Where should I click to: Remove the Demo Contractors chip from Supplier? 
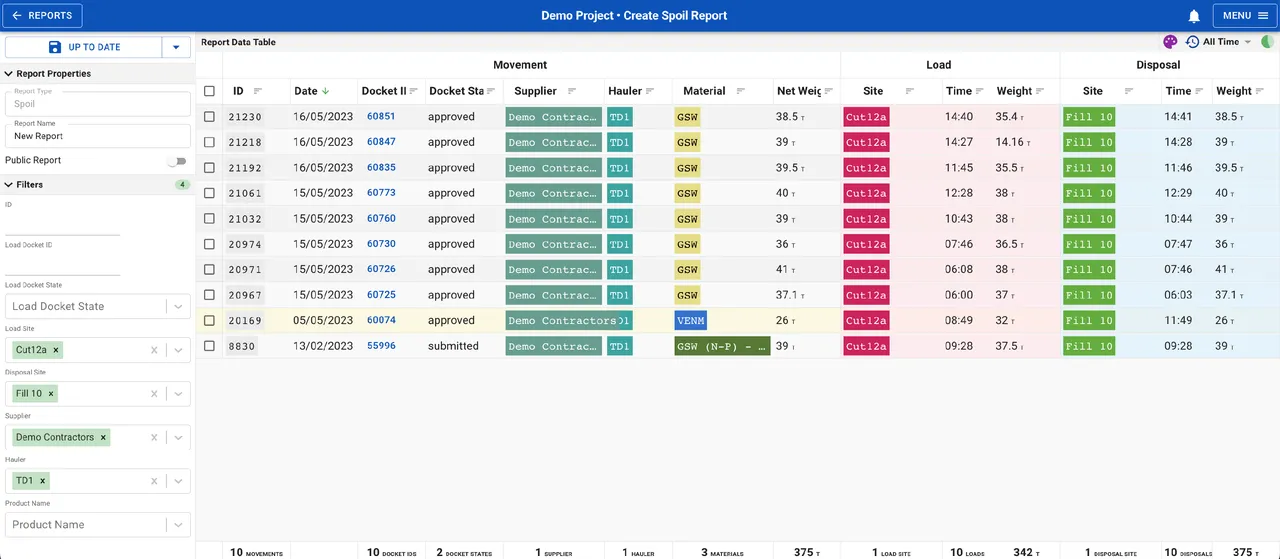[x=103, y=437]
